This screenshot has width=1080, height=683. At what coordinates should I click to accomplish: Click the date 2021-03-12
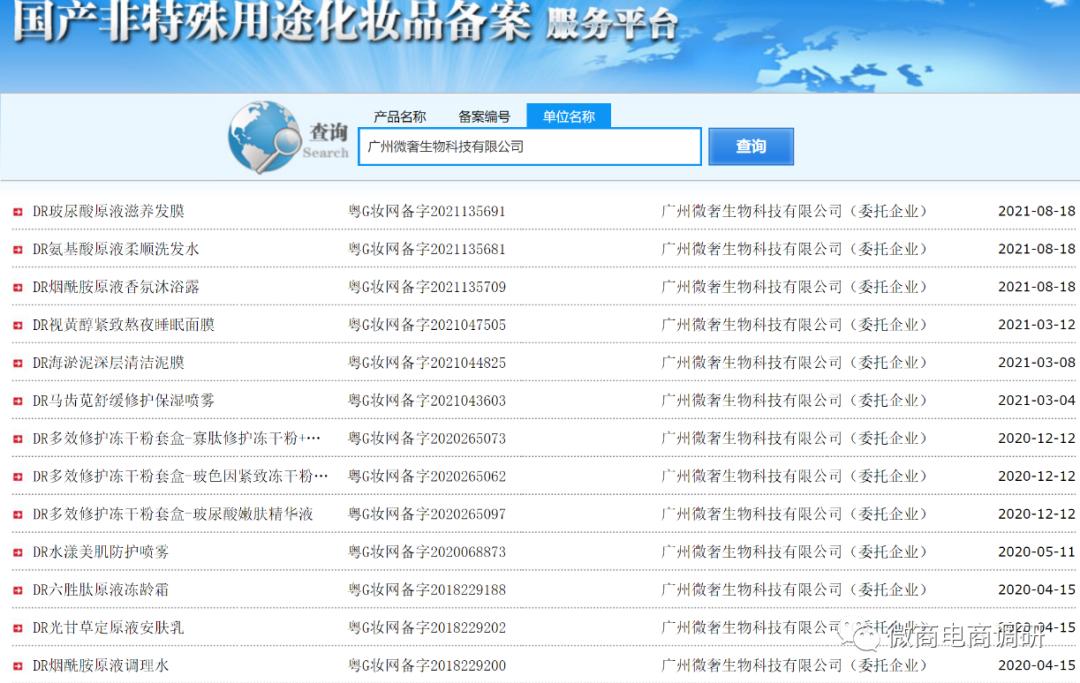pos(1037,325)
